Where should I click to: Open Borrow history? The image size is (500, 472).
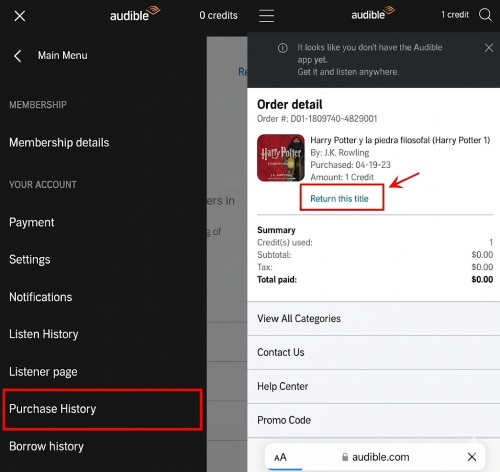46,446
